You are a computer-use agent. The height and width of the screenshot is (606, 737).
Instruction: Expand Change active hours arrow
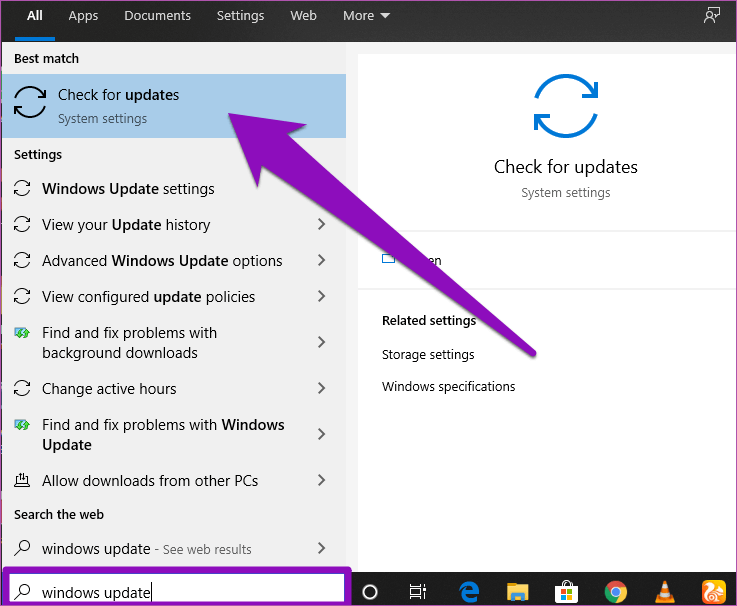coord(321,388)
